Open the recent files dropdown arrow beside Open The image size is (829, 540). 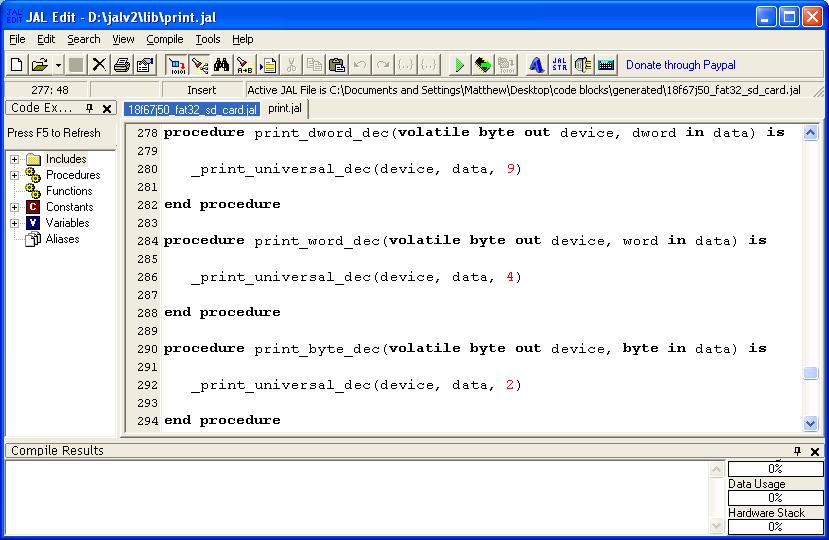58,65
